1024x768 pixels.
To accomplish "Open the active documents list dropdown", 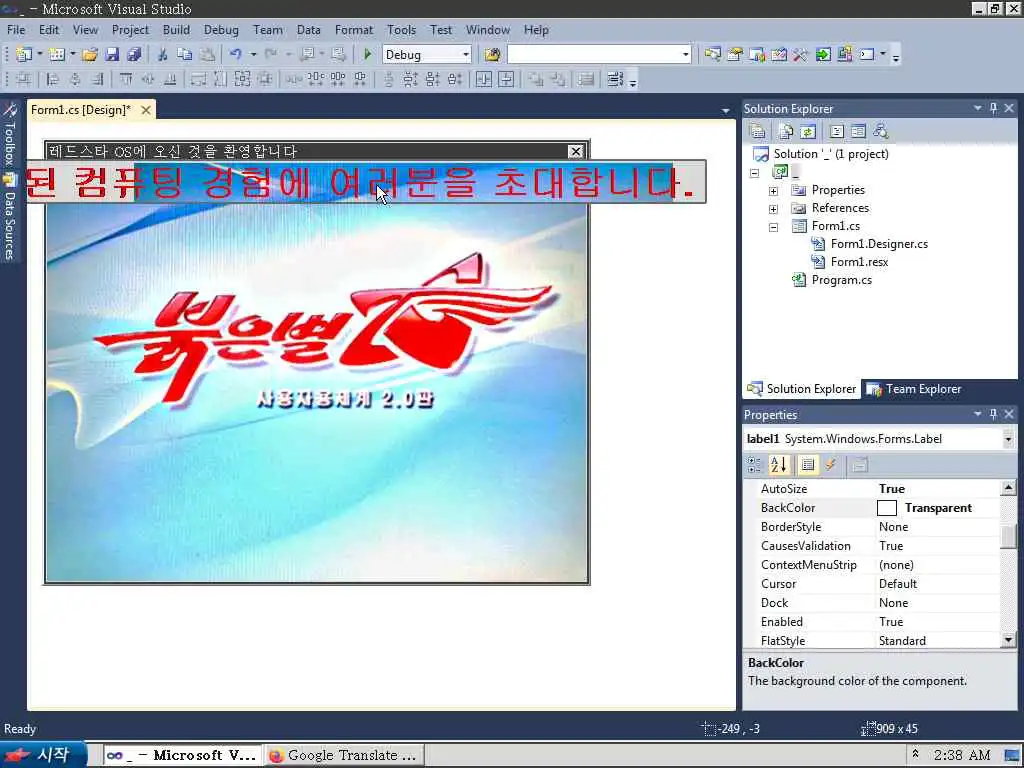I will pyautogui.click(x=726, y=110).
